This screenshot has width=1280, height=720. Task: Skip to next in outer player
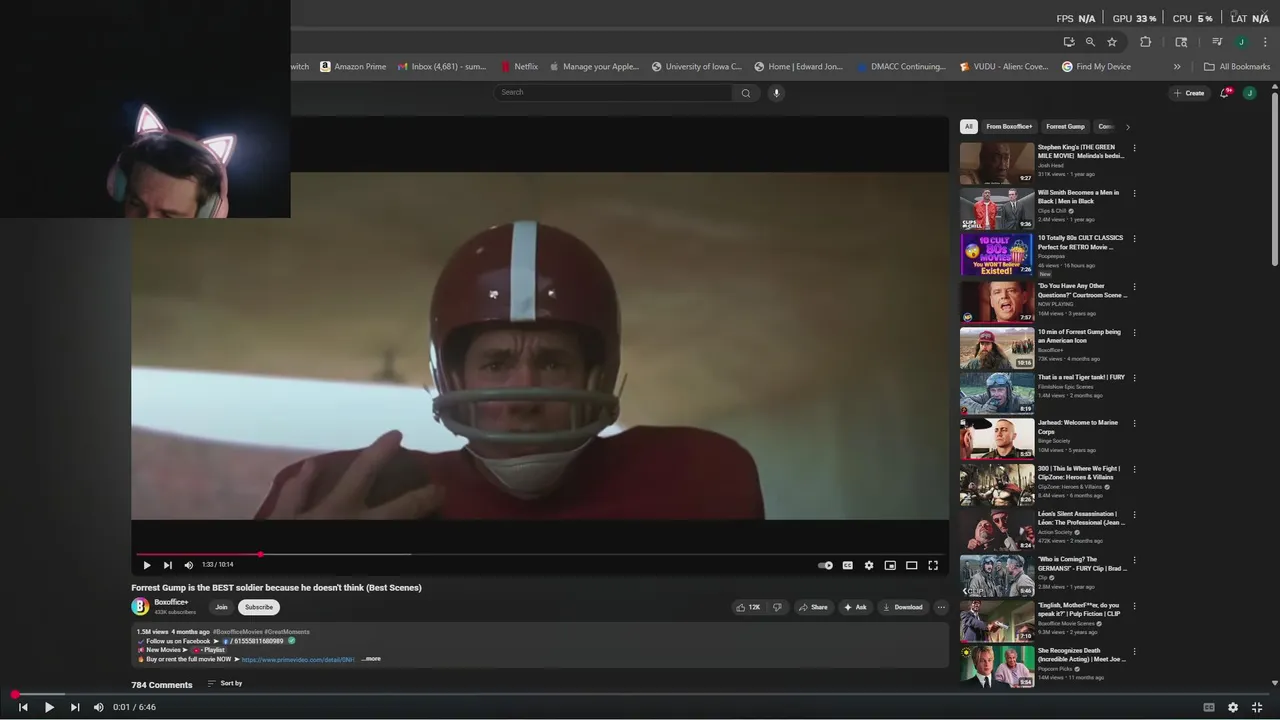coord(75,707)
